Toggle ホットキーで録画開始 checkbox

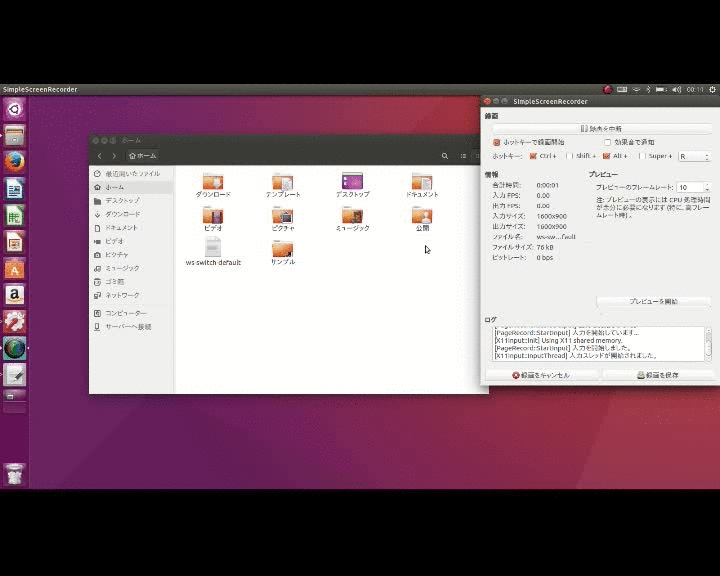pos(496,142)
